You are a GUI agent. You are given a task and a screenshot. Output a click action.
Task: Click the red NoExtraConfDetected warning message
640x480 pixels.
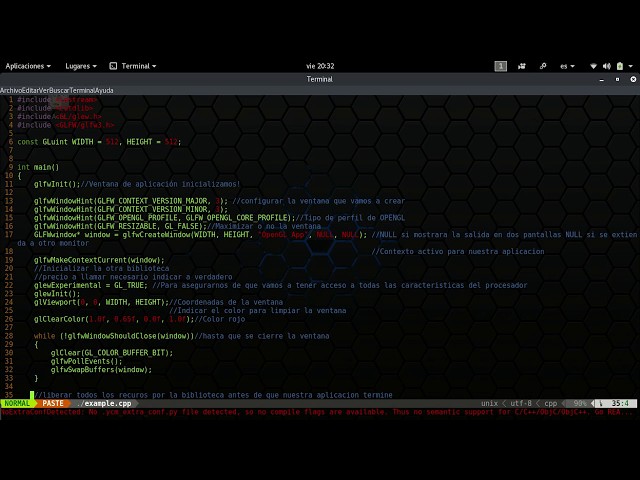click(317, 412)
